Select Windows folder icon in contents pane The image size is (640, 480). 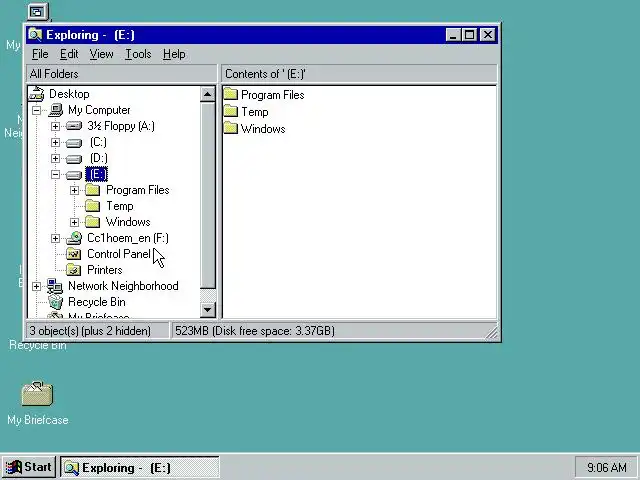(231, 129)
